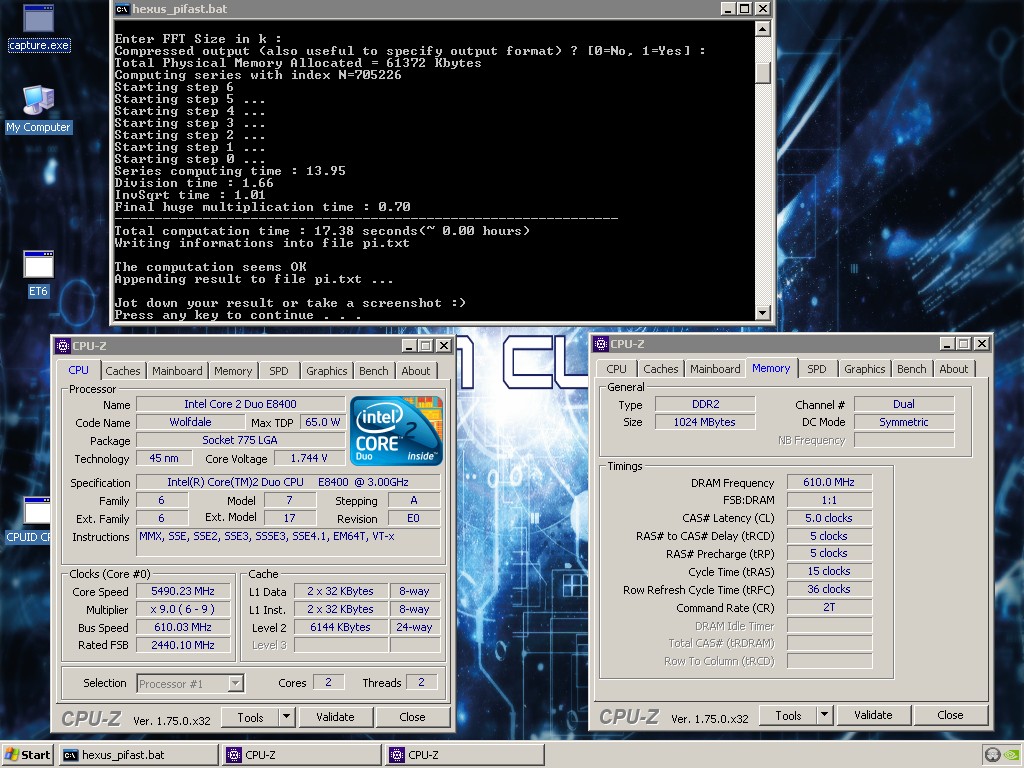Select Memory tab in right CPU-Z

771,368
